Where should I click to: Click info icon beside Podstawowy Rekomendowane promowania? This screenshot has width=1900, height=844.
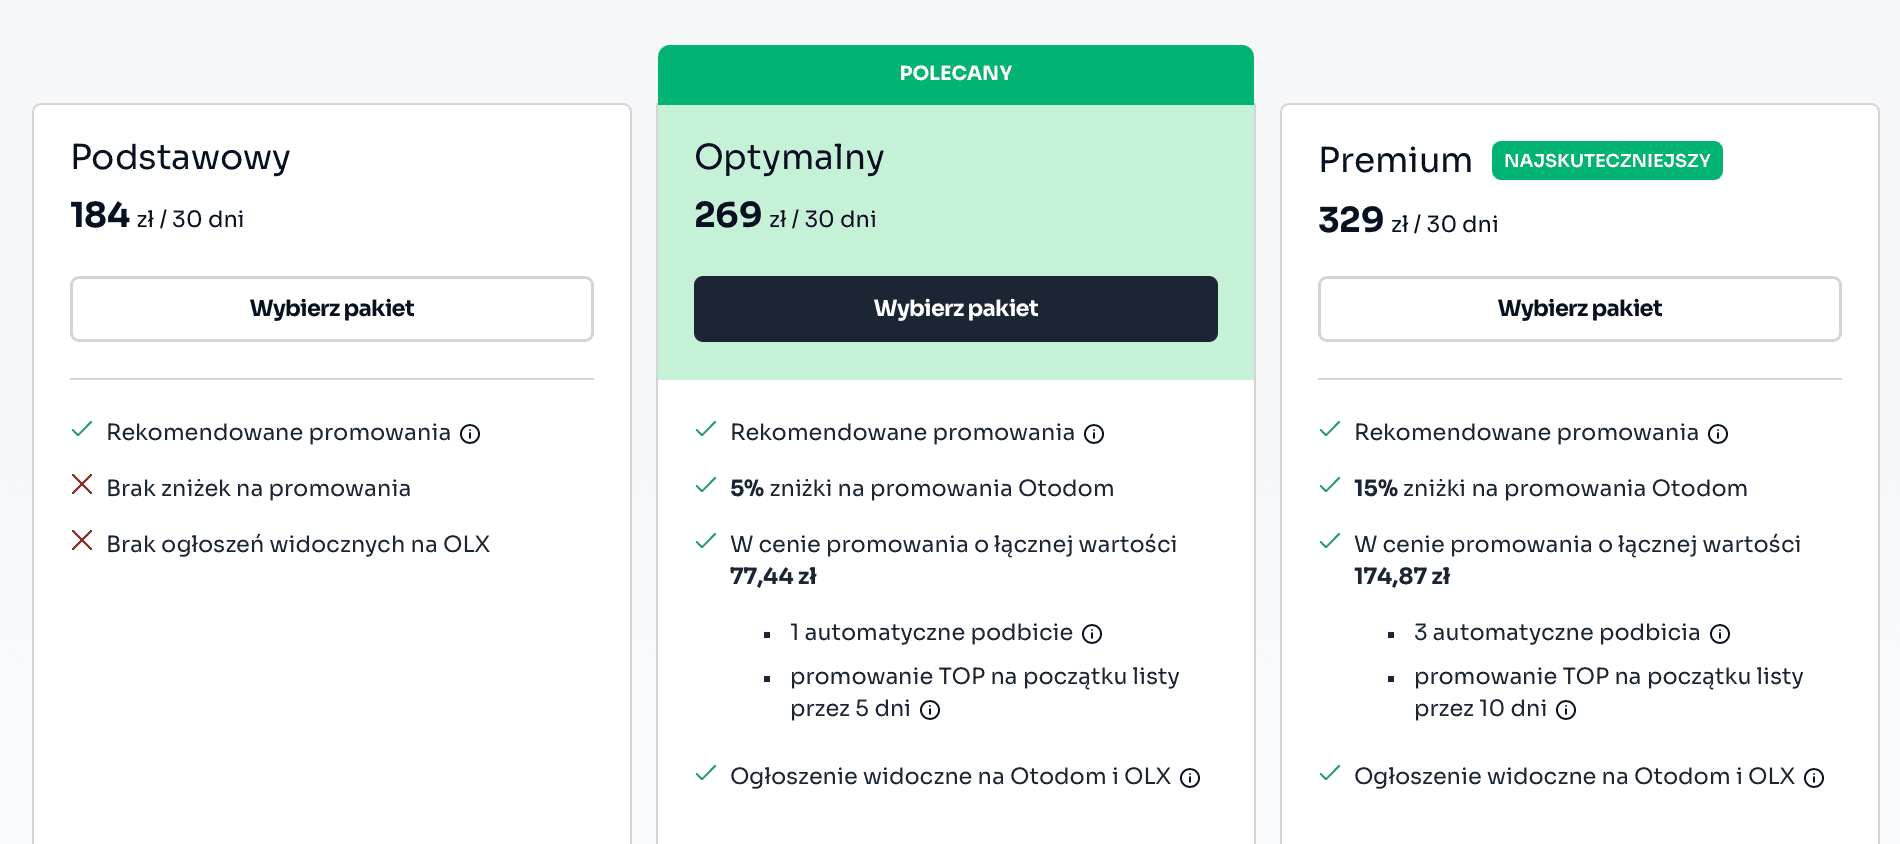coord(470,434)
